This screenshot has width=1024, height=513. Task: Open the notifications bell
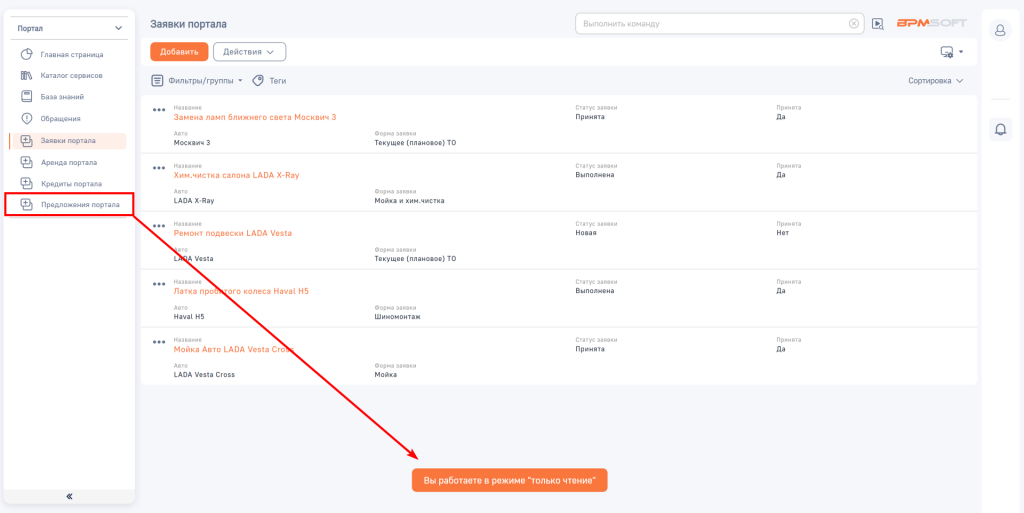(x=1000, y=129)
